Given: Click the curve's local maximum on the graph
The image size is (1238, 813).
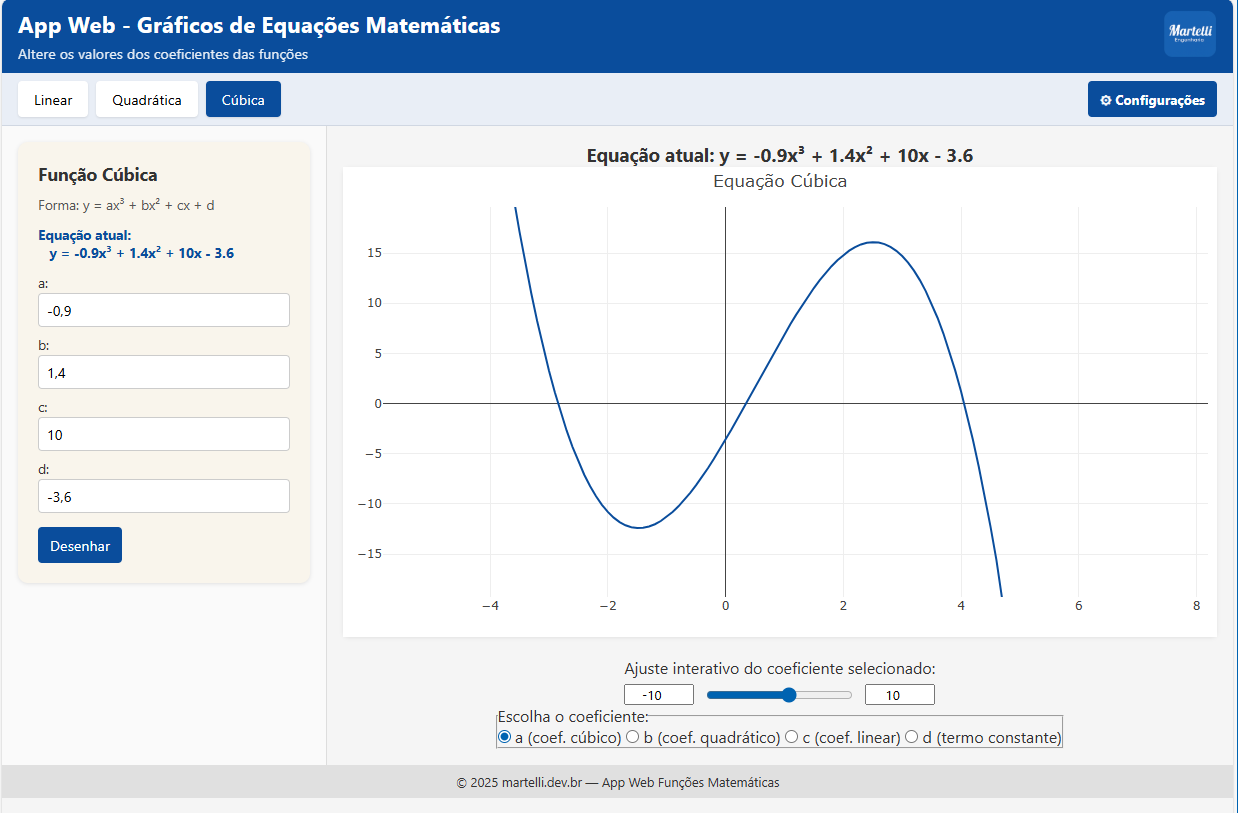Looking at the screenshot, I should pyautogui.click(x=873, y=242).
